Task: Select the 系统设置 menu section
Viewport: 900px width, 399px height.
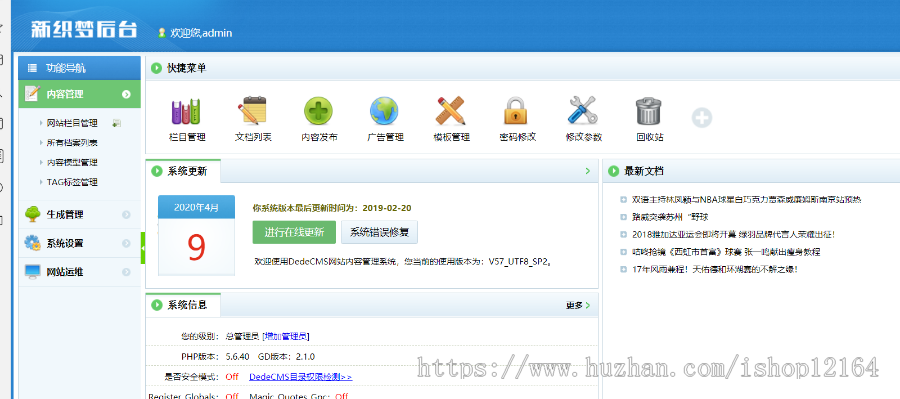Action: pyautogui.click(x=80, y=243)
